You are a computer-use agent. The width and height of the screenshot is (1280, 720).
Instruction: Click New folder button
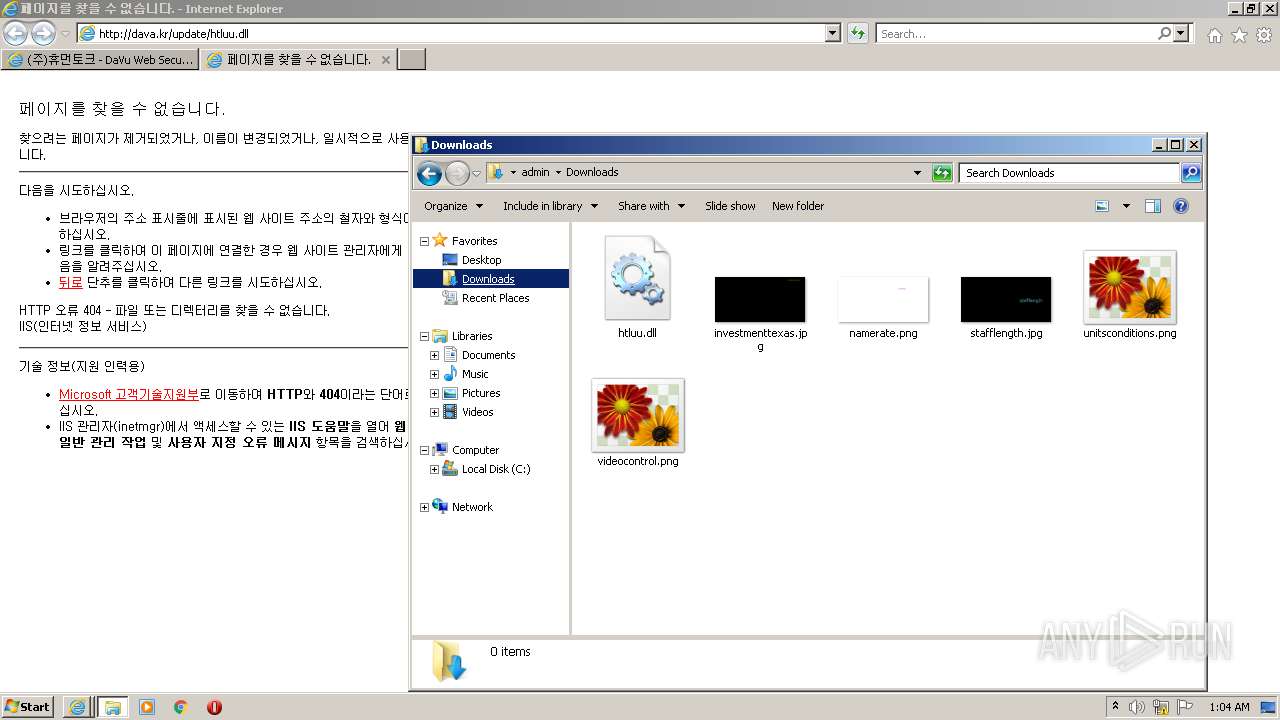click(x=798, y=206)
